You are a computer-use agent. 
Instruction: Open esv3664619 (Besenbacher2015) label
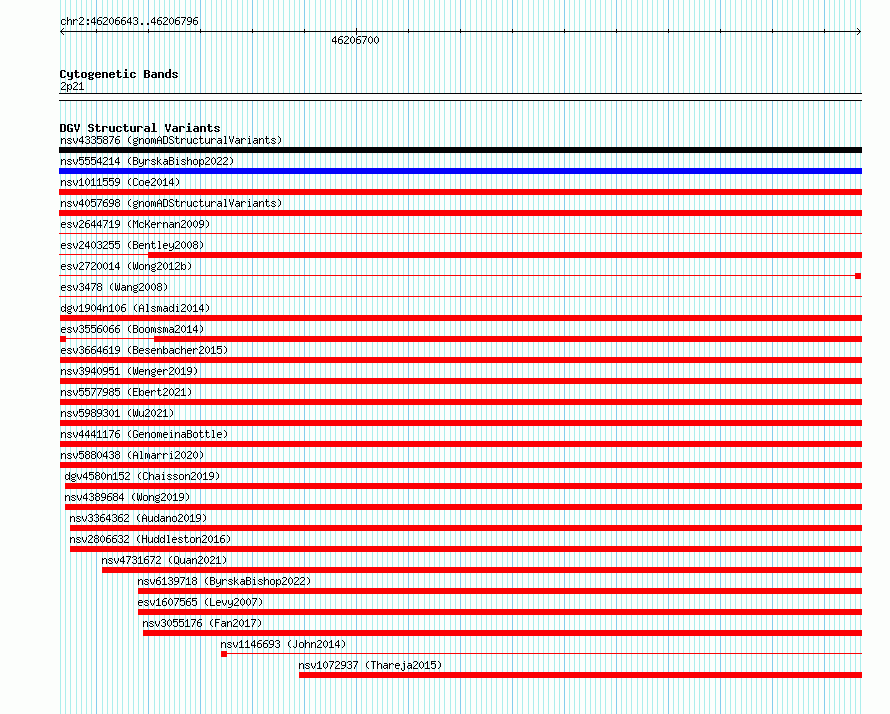[144, 350]
